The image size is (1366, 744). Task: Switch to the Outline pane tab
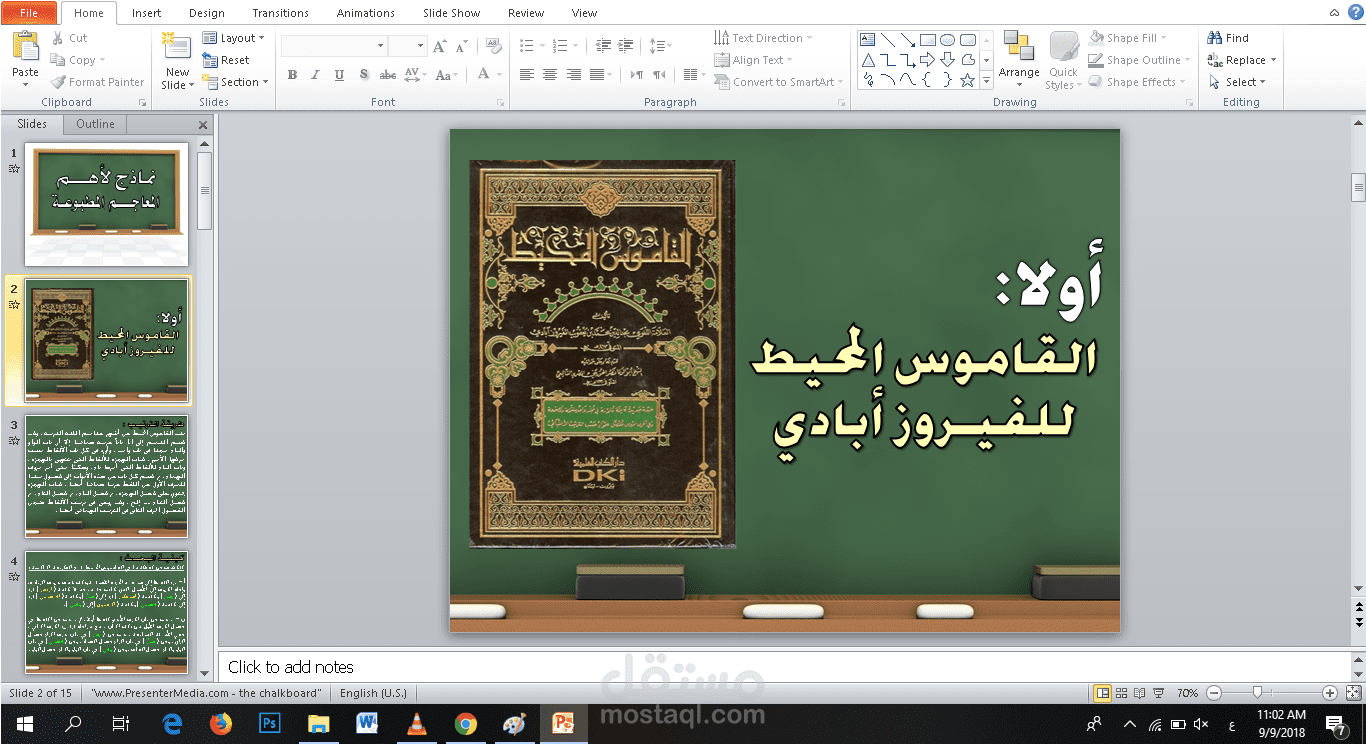(96, 124)
